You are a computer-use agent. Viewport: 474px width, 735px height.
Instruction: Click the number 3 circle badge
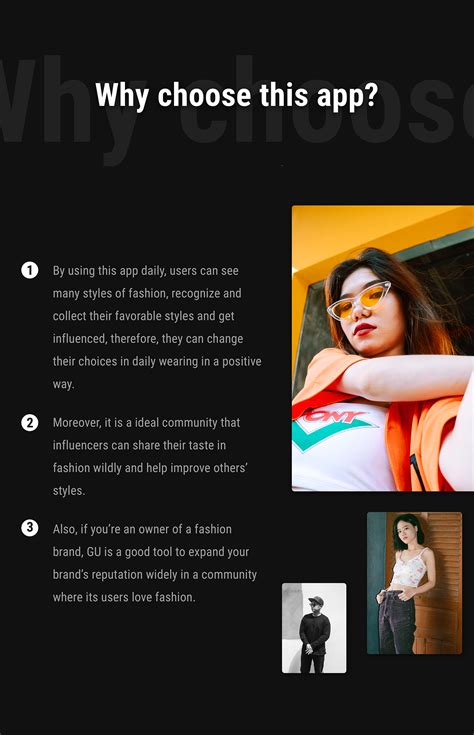pos(30,528)
